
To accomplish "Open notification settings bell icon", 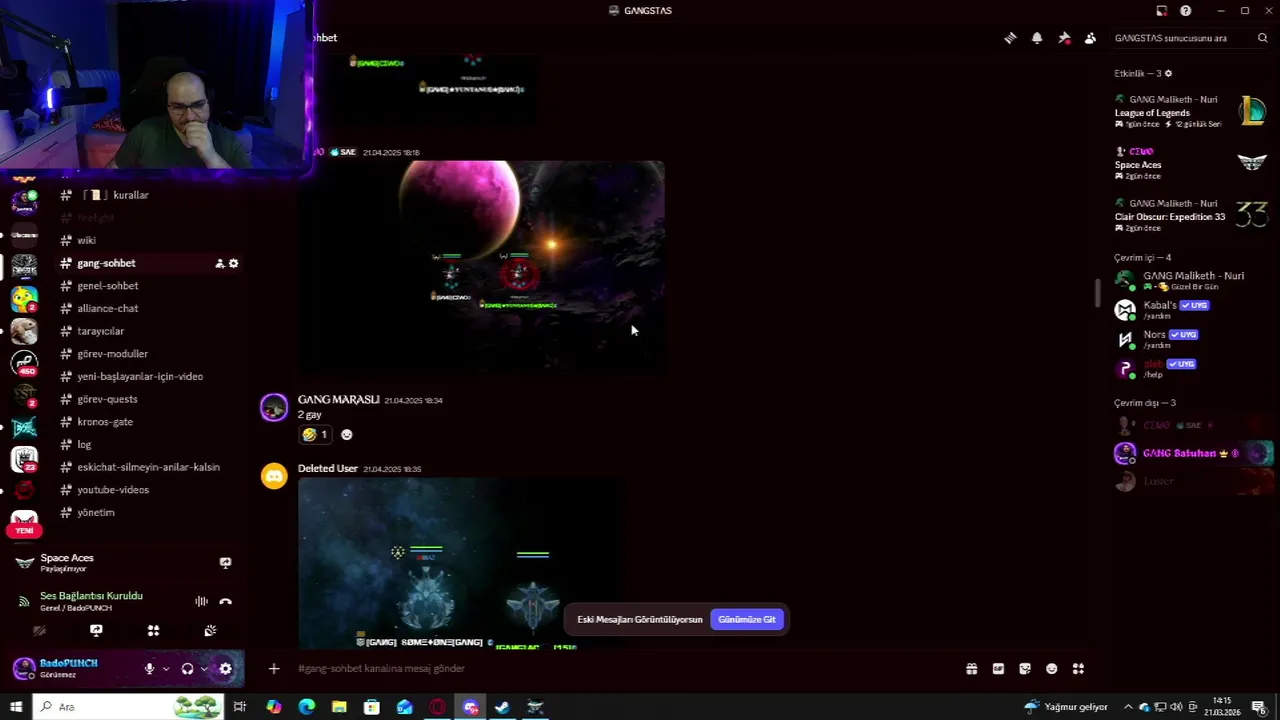I will click(1037, 38).
